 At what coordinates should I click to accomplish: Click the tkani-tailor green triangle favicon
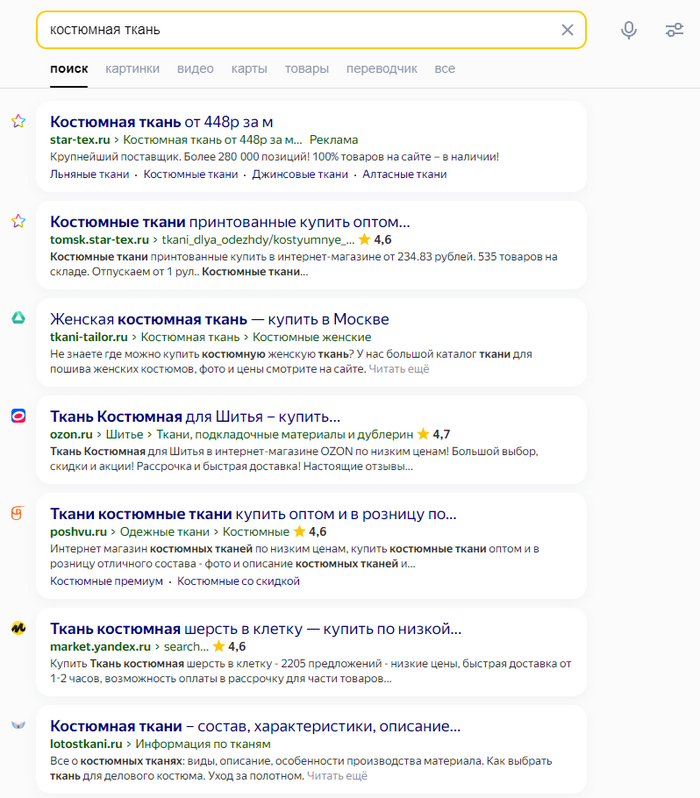tap(18, 319)
